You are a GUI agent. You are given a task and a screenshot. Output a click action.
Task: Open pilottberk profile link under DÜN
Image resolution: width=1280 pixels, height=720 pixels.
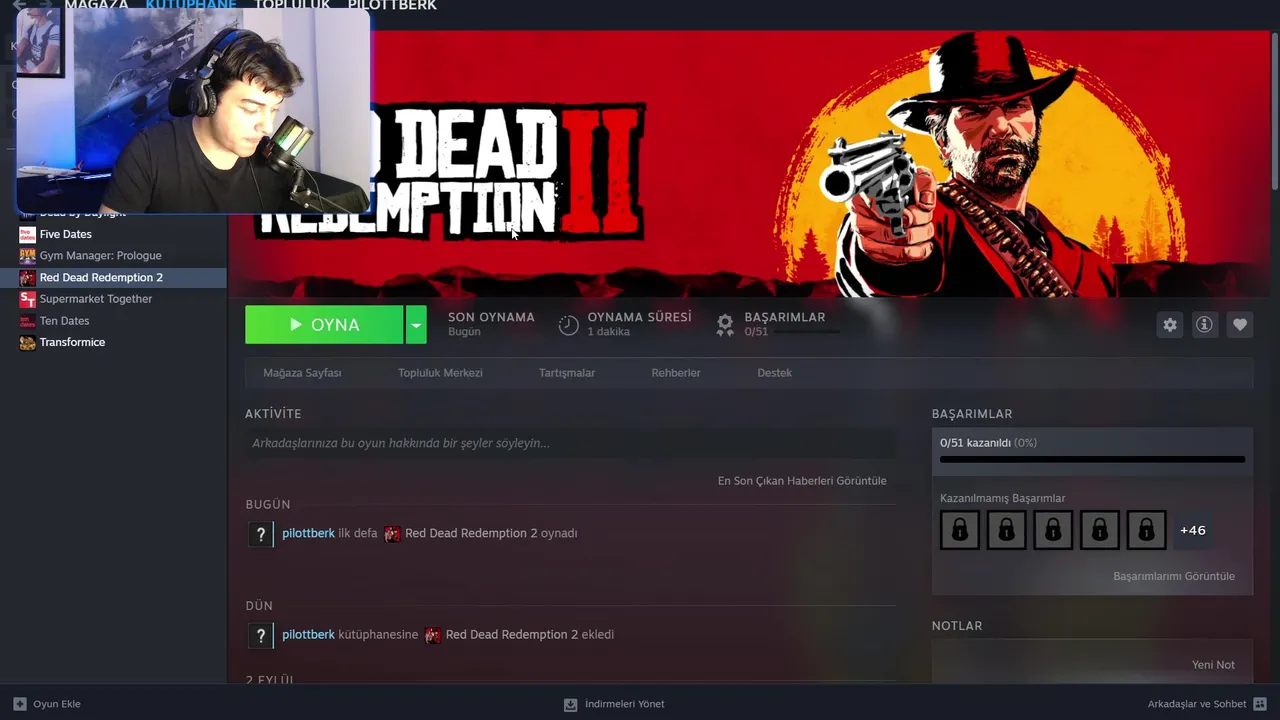point(308,634)
